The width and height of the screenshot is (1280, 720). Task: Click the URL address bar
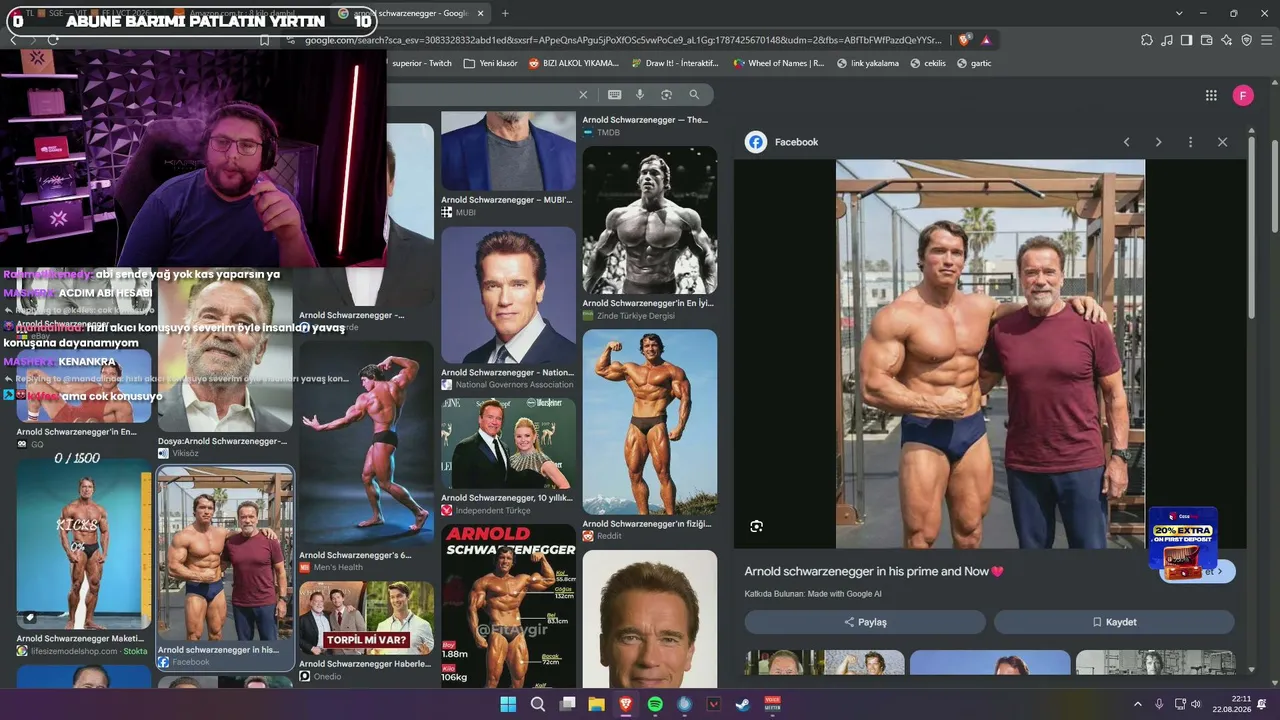(x=622, y=40)
